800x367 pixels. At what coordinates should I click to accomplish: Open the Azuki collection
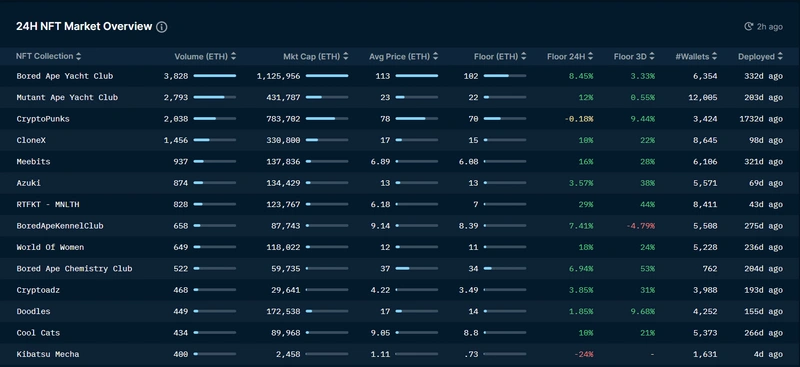tap(29, 183)
